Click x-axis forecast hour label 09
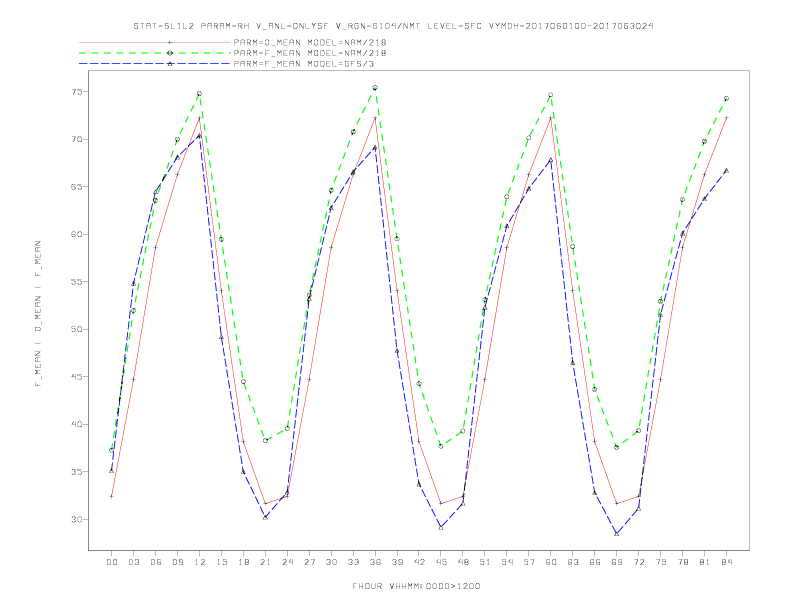 coord(177,562)
